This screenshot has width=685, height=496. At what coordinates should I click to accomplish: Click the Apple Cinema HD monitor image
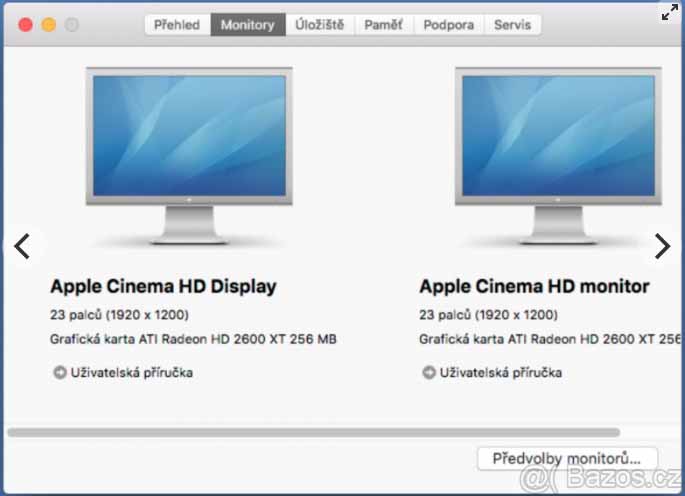tap(558, 155)
